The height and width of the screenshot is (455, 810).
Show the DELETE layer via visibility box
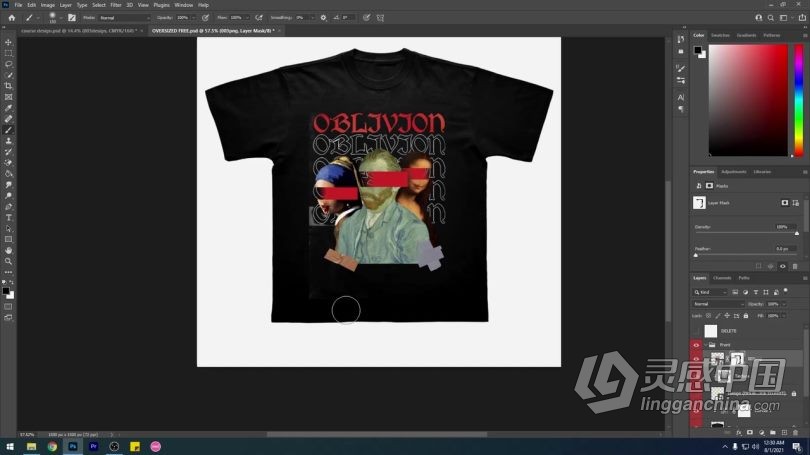696,331
